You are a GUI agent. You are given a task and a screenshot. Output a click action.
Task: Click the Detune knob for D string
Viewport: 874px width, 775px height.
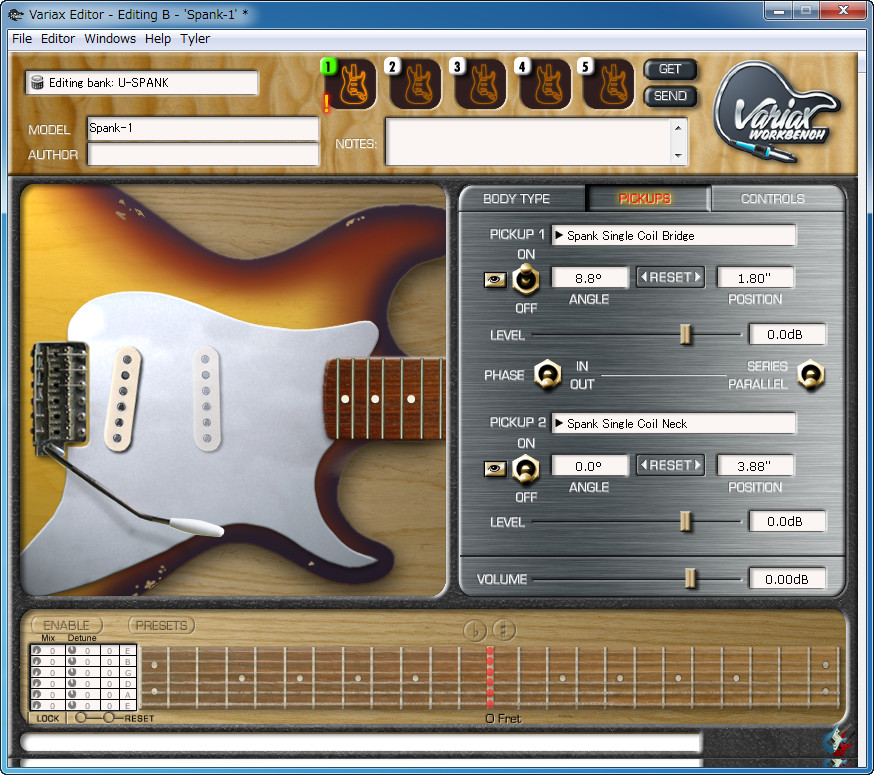point(72,683)
